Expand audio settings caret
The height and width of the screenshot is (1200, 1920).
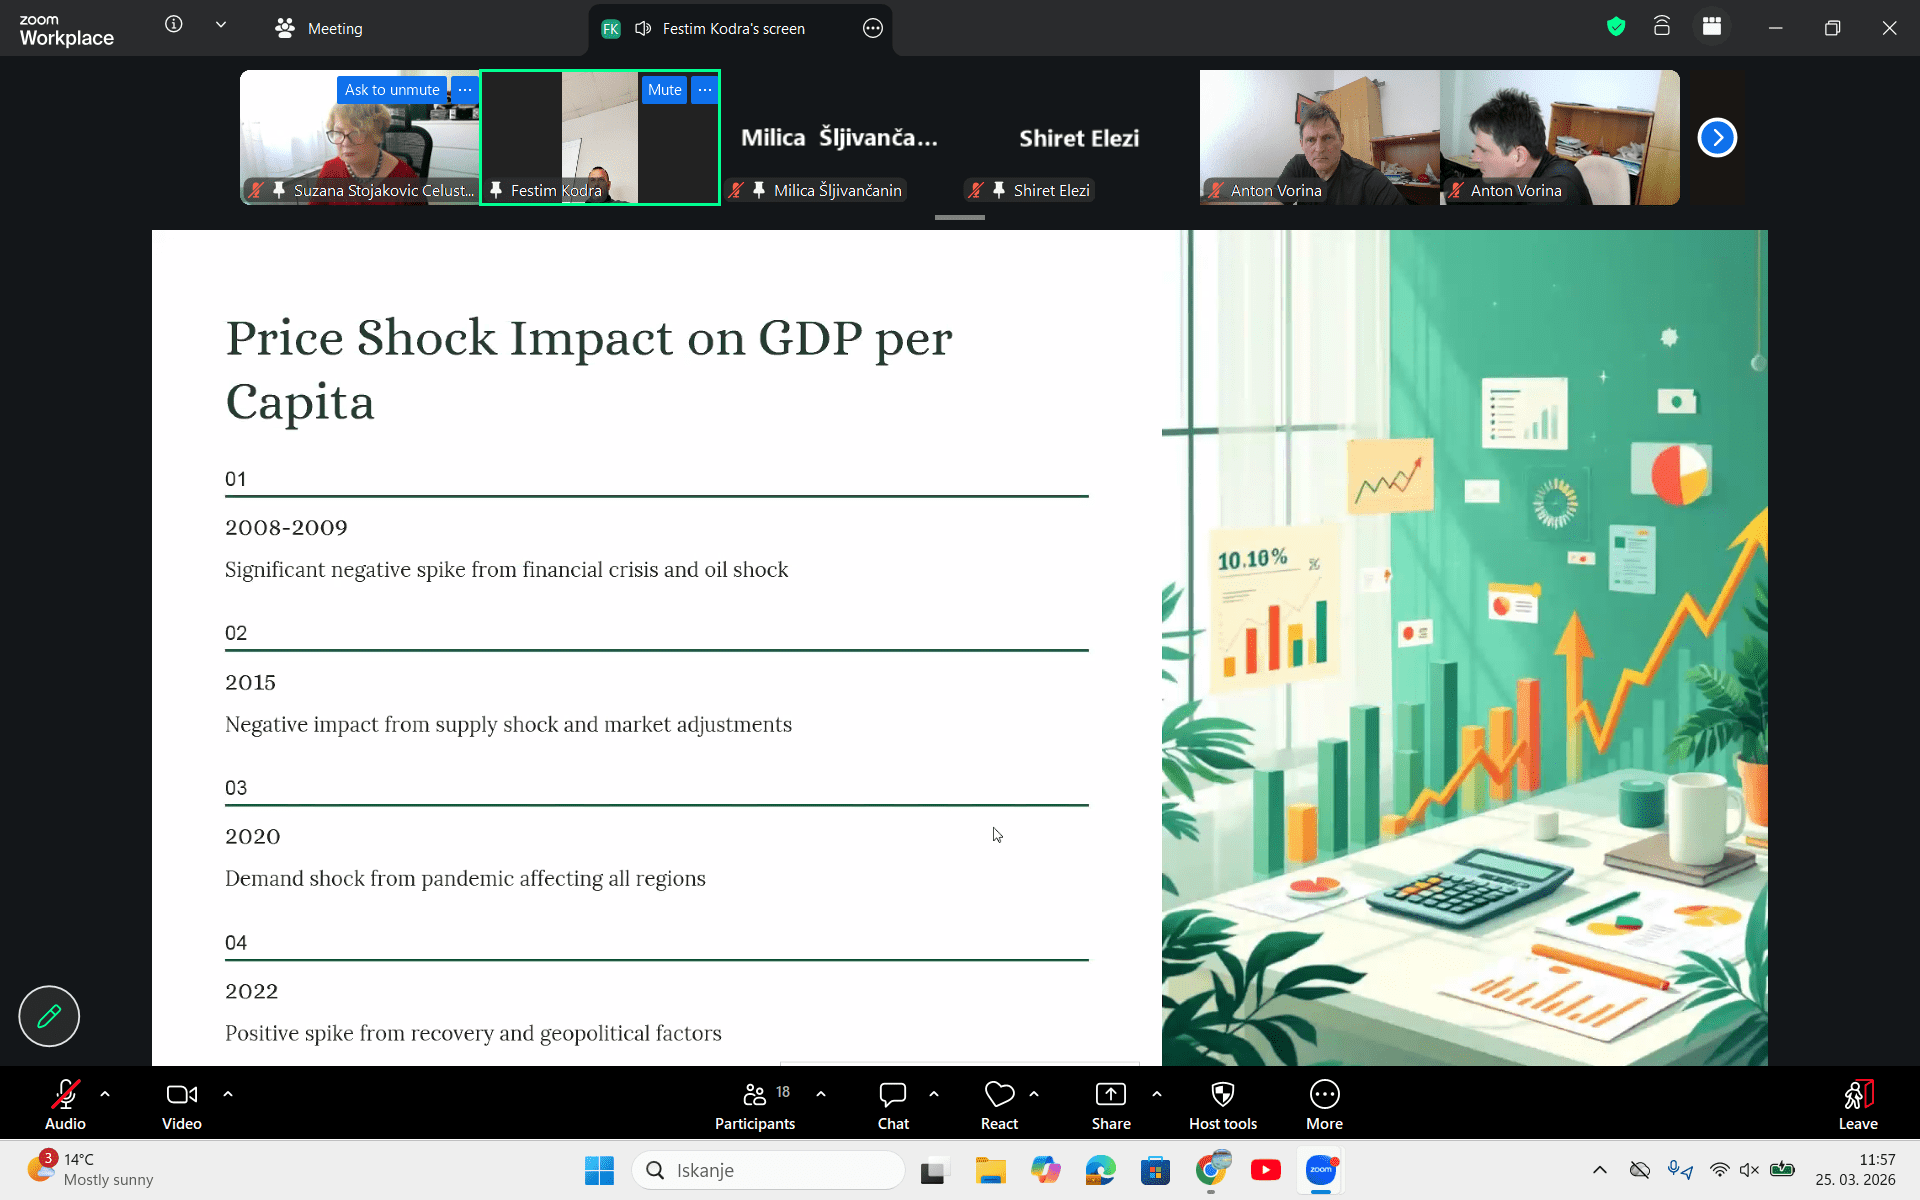pos(105,1094)
